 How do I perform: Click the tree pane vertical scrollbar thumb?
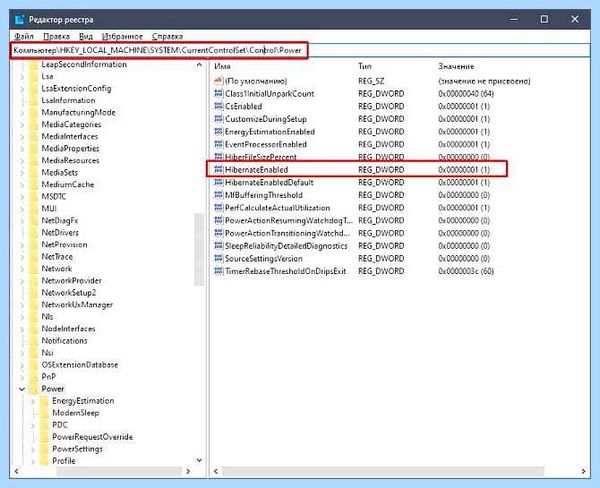(x=199, y=250)
